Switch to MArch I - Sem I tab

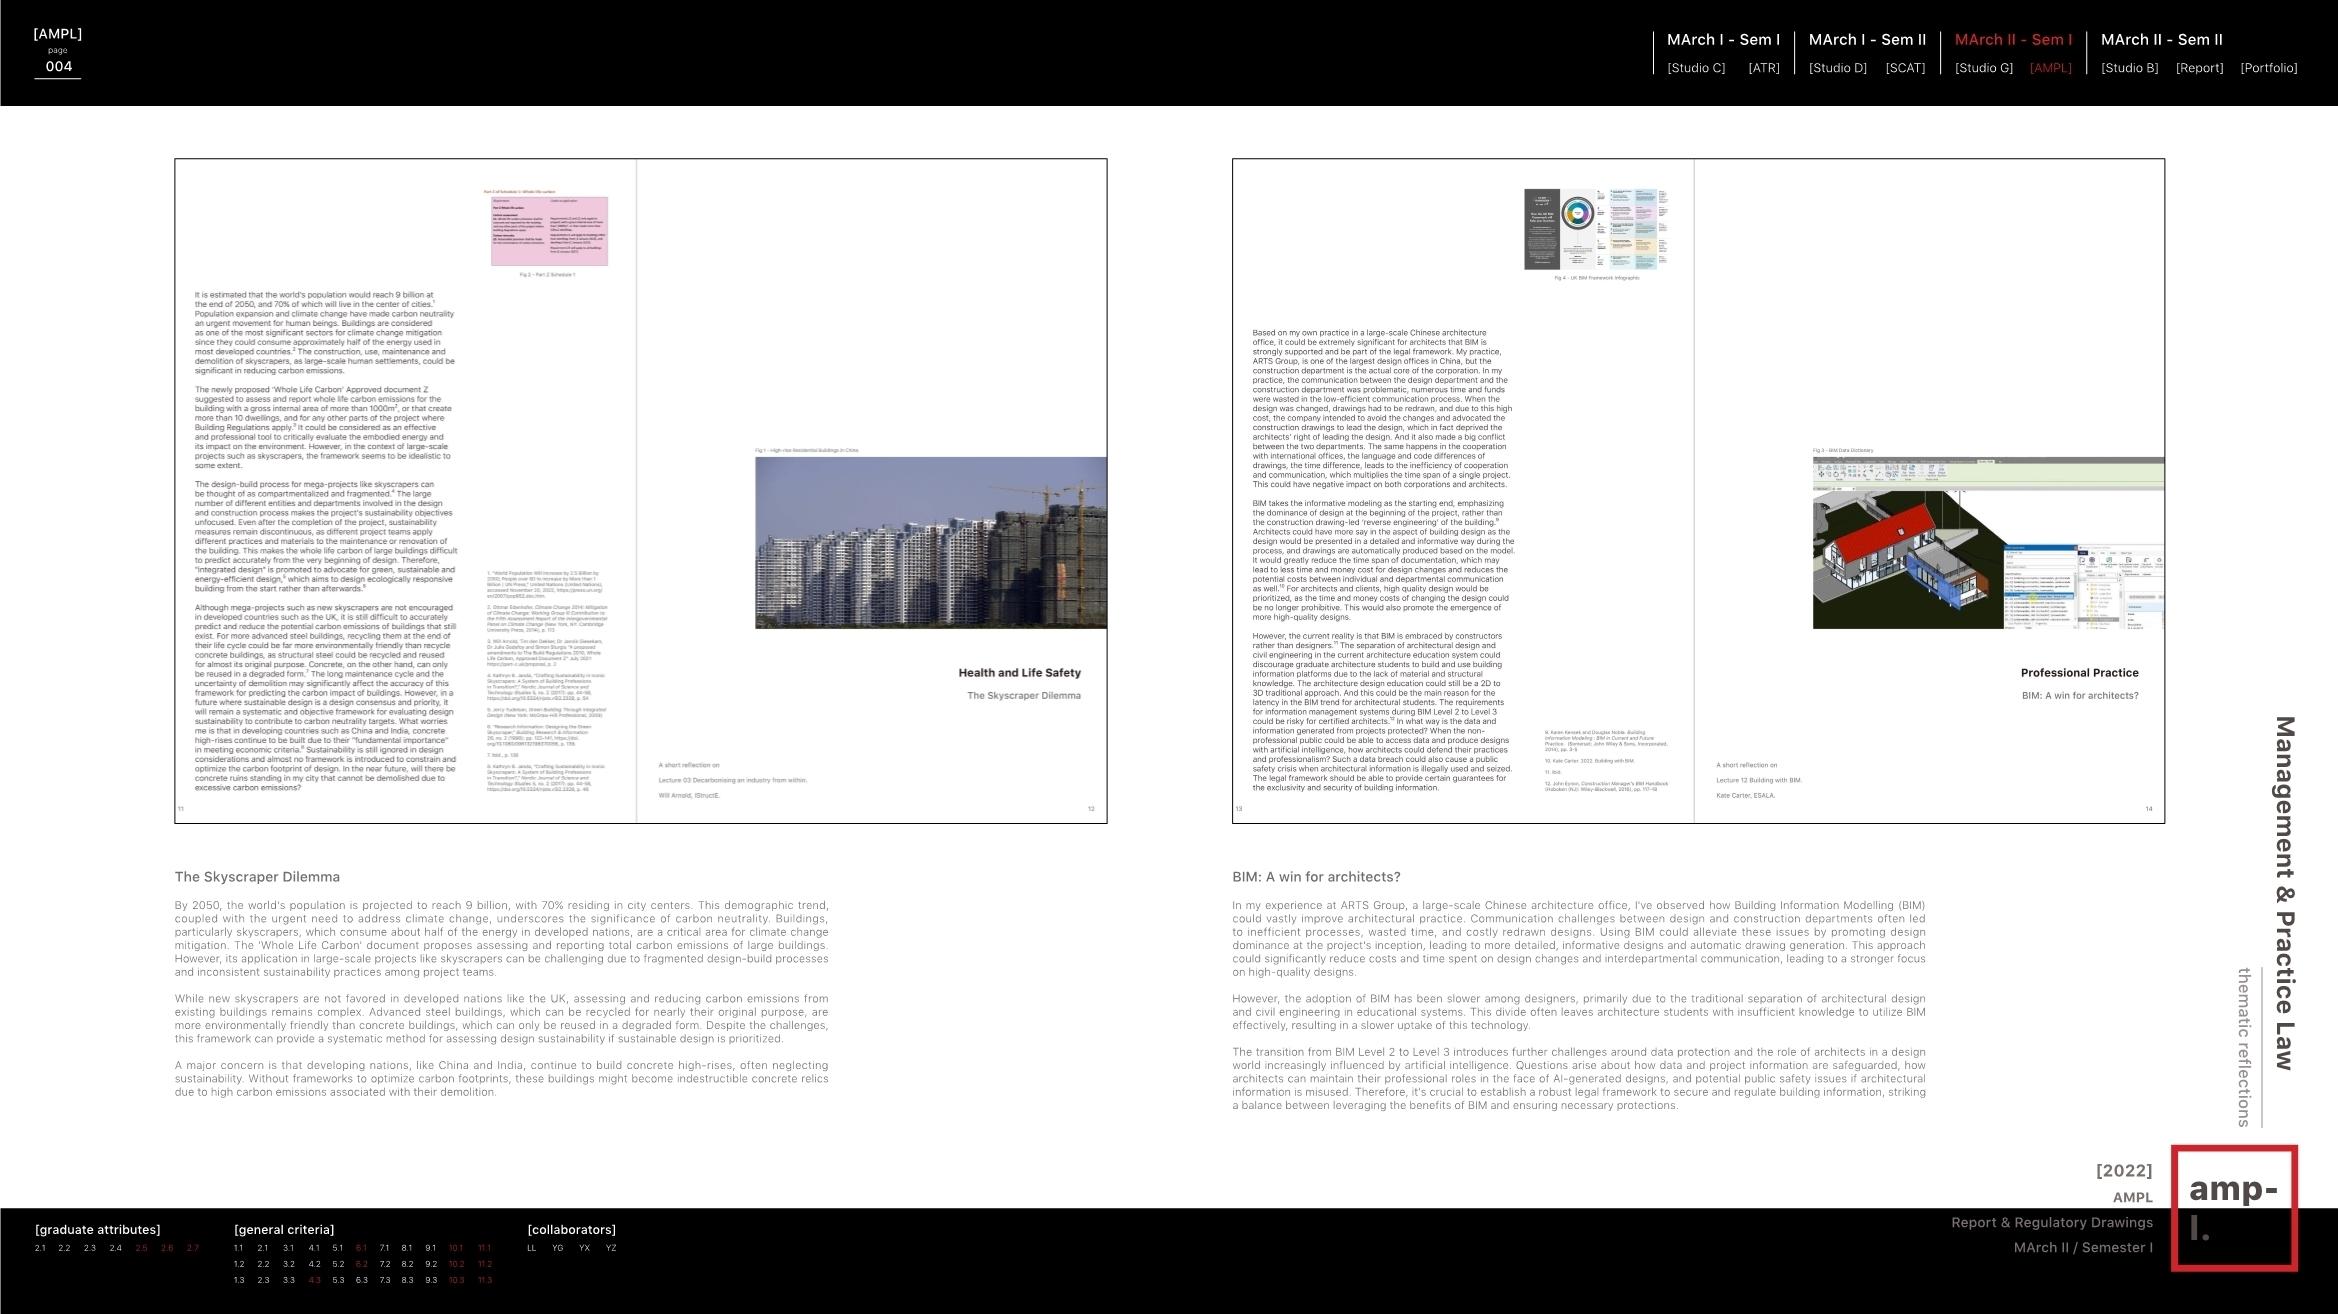(1723, 40)
